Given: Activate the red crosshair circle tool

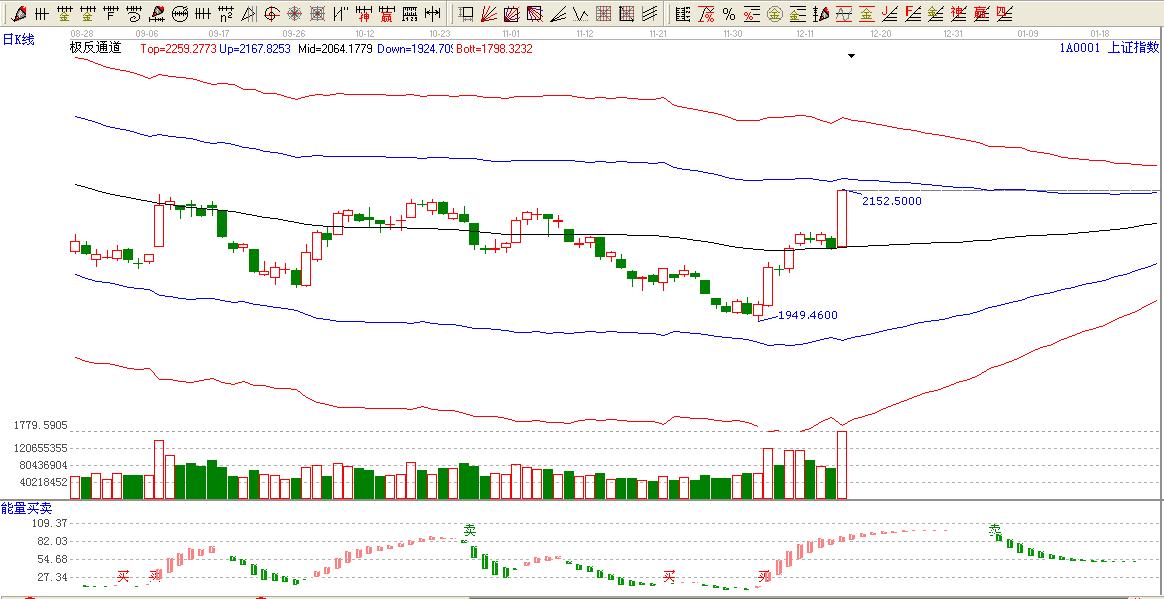Looking at the screenshot, I should pos(271,14).
